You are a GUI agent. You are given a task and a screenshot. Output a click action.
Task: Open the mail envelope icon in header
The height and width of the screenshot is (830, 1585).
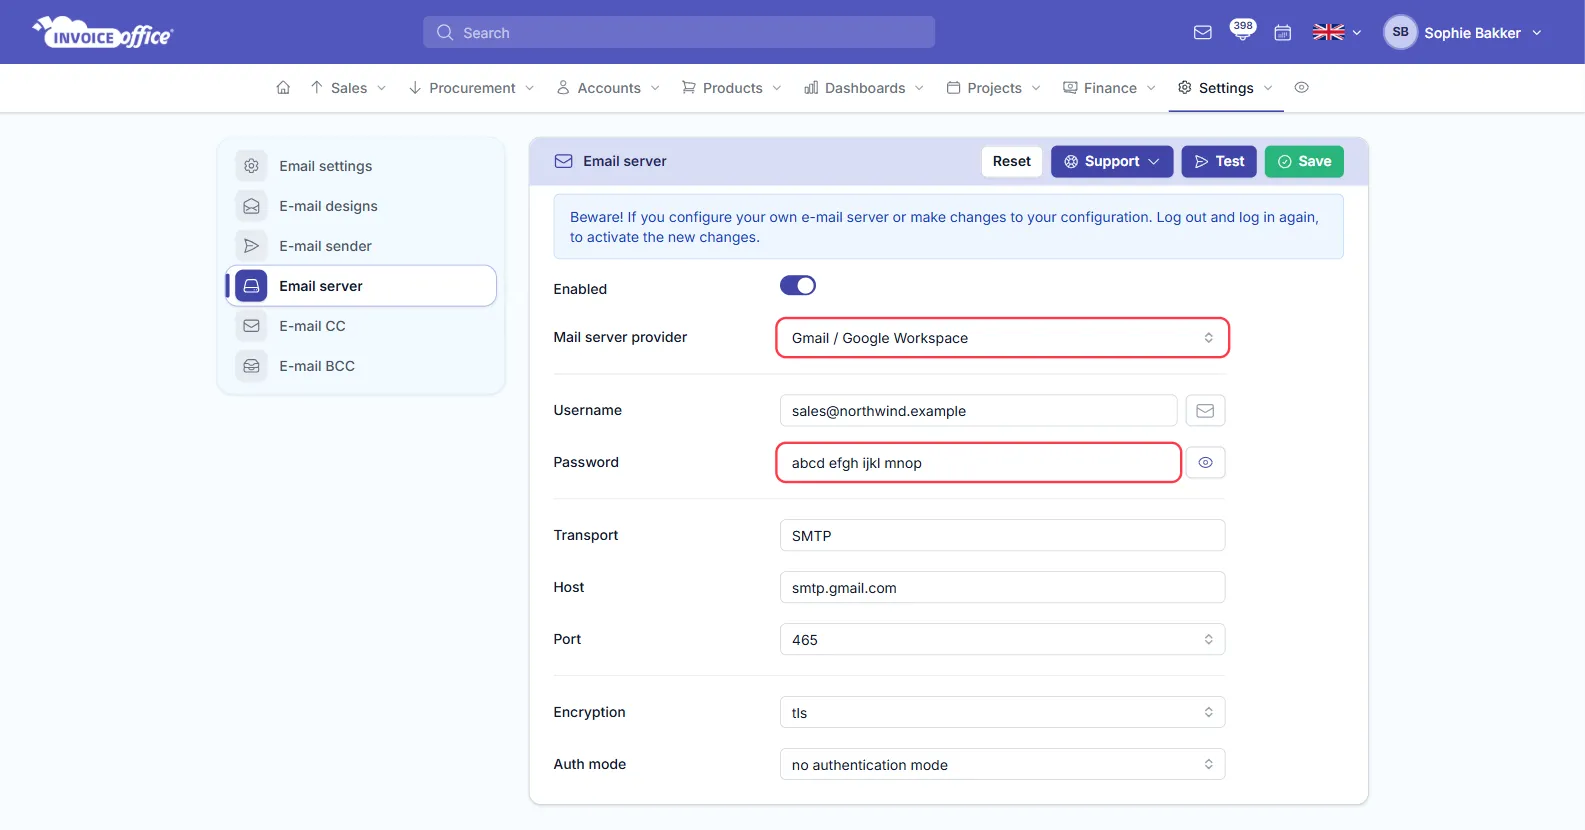1203,32
